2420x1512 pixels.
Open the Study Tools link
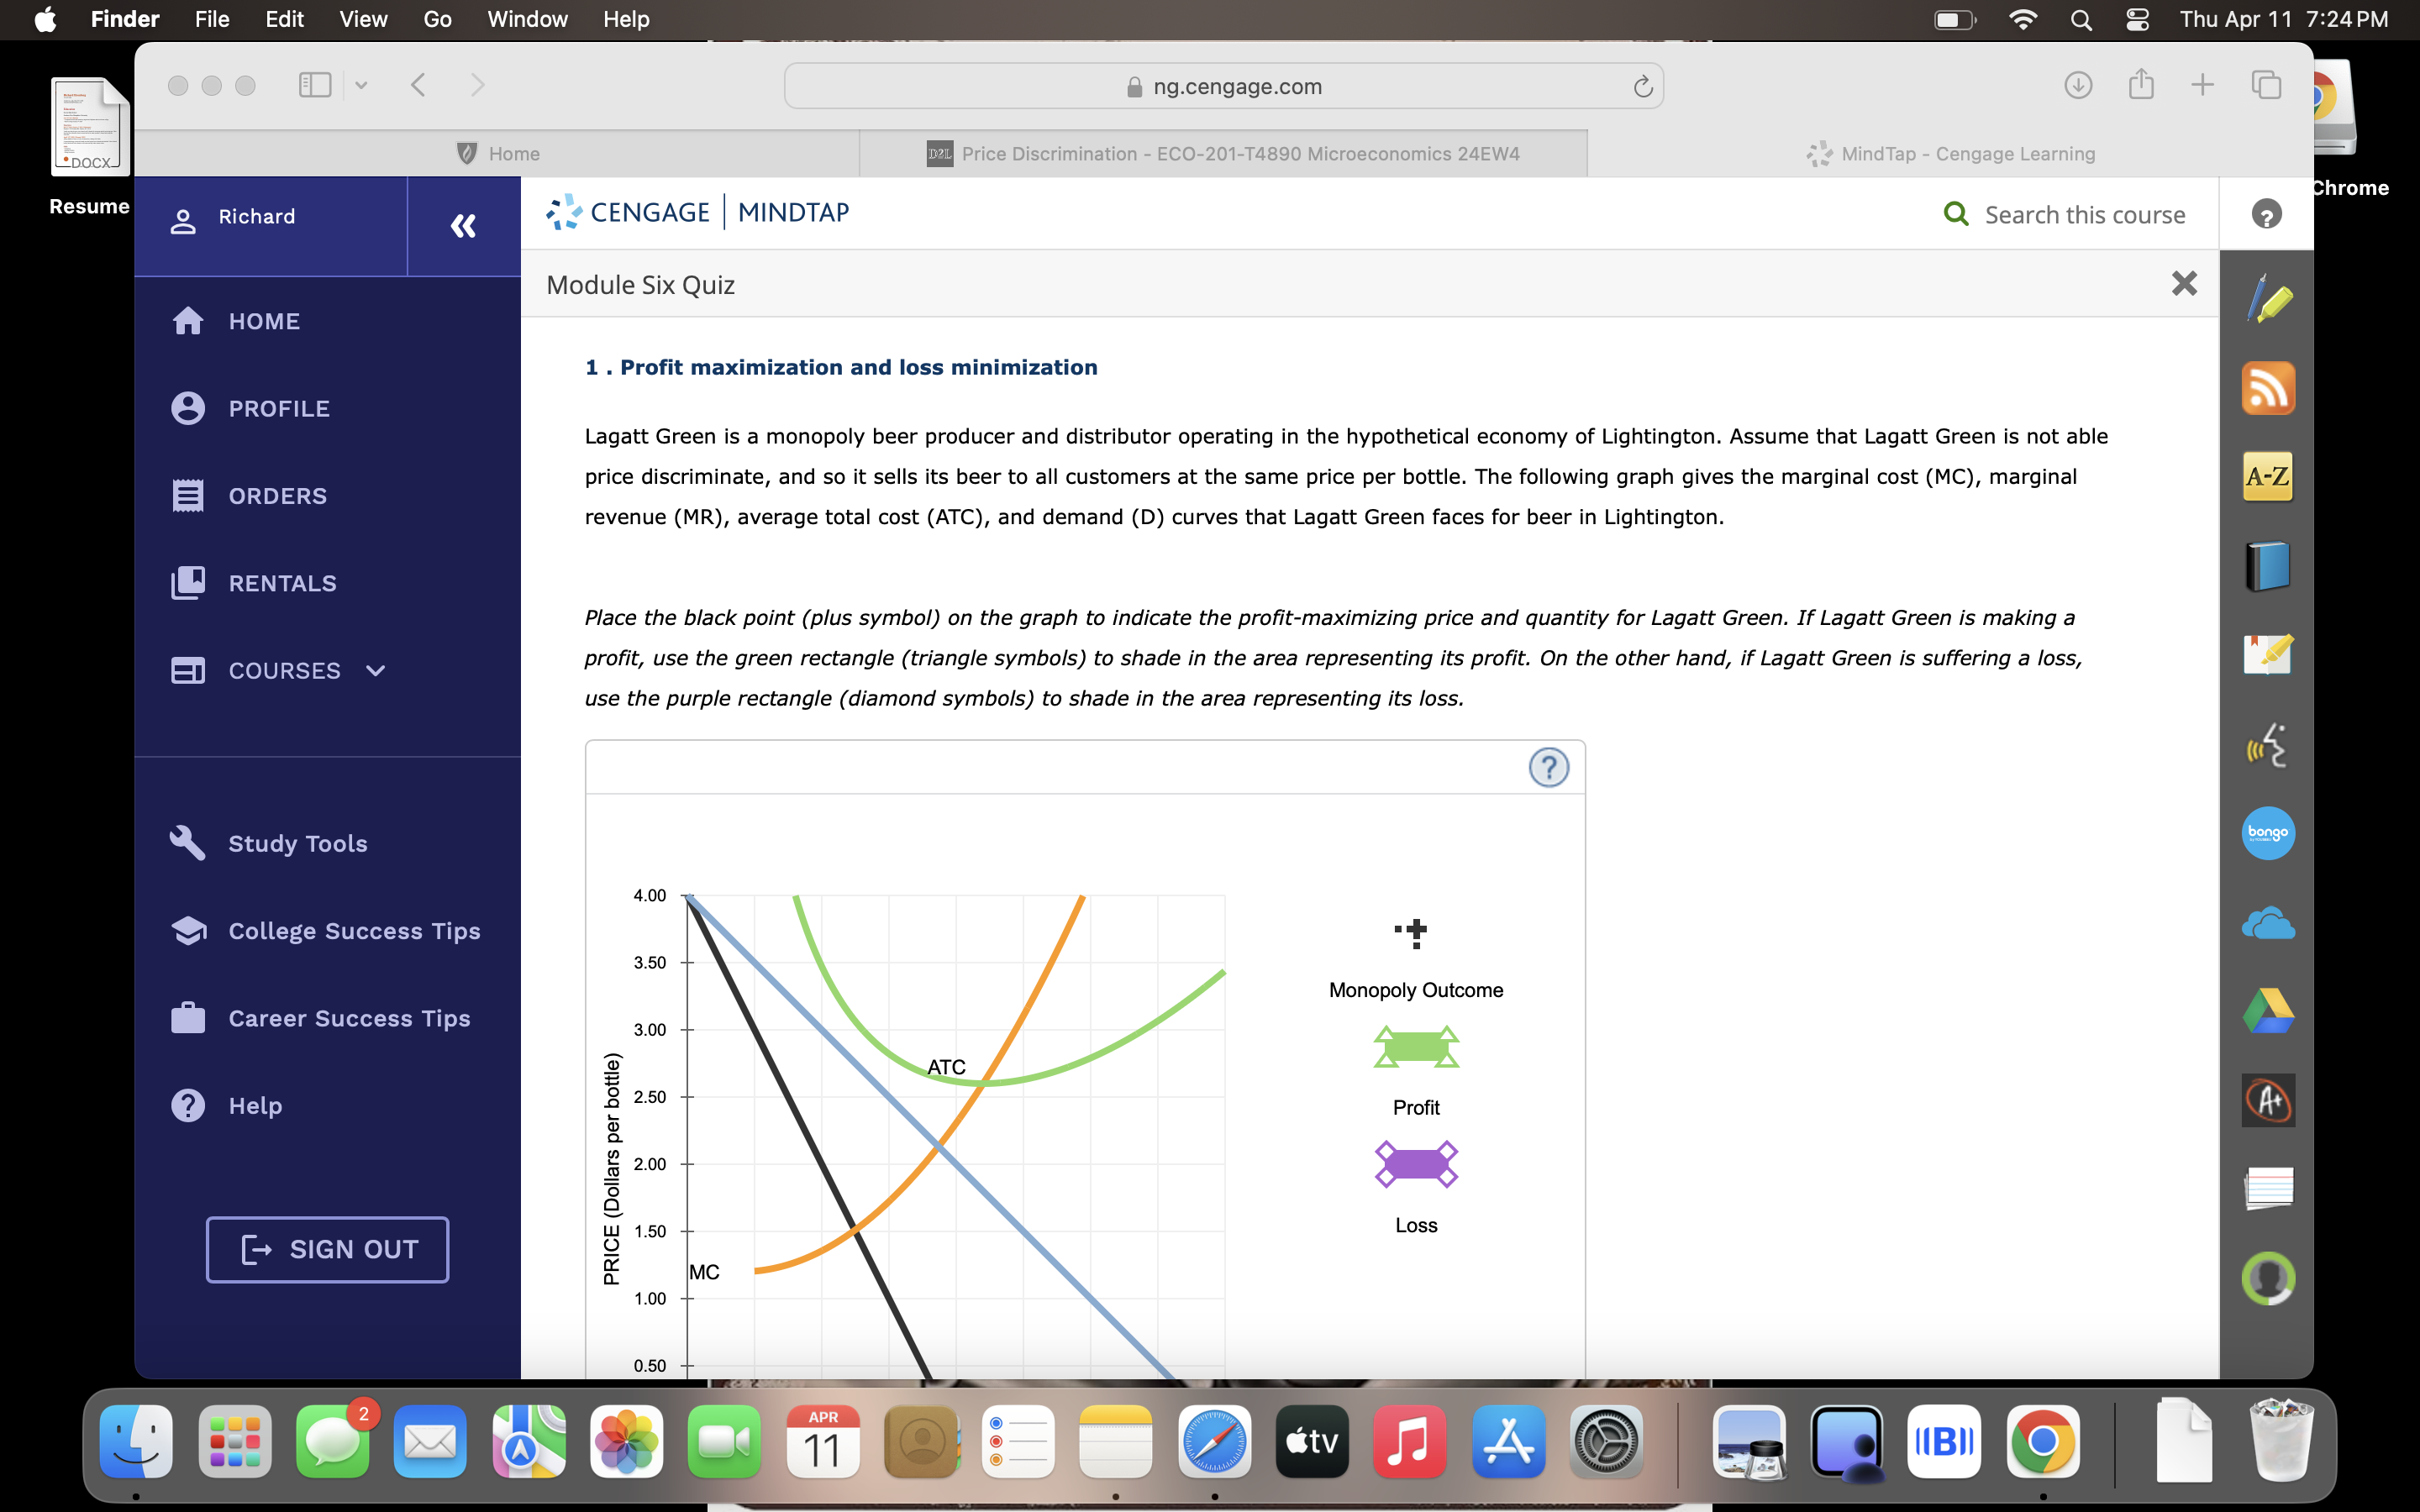coord(297,843)
